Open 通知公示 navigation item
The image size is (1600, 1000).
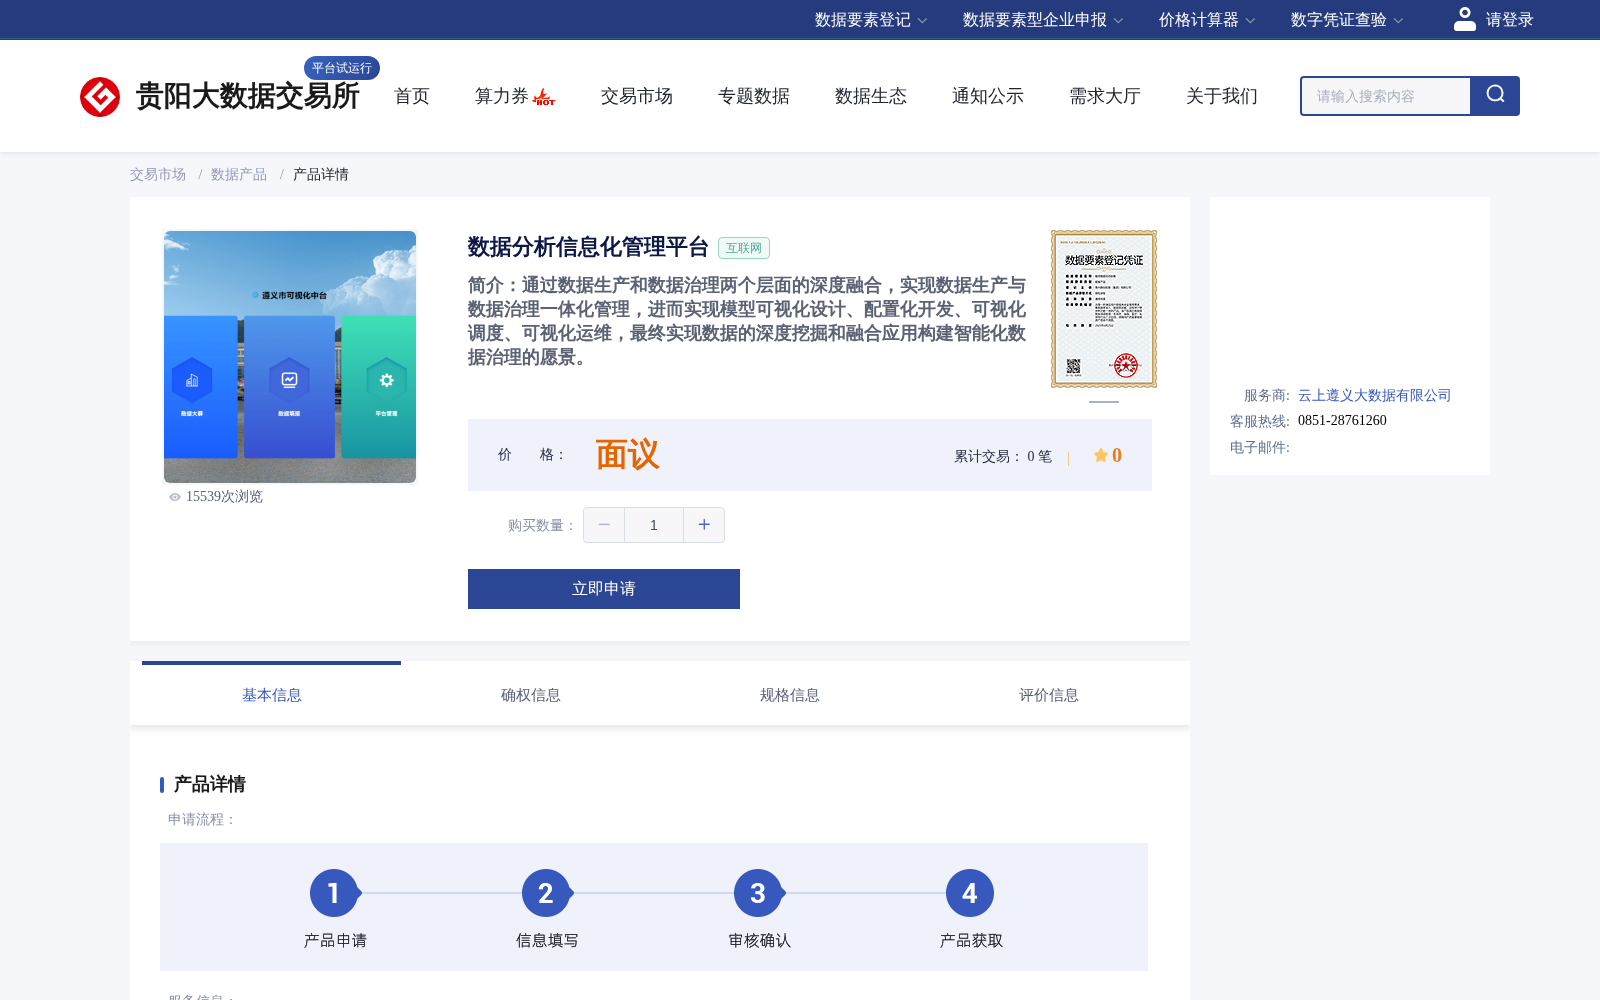point(988,96)
